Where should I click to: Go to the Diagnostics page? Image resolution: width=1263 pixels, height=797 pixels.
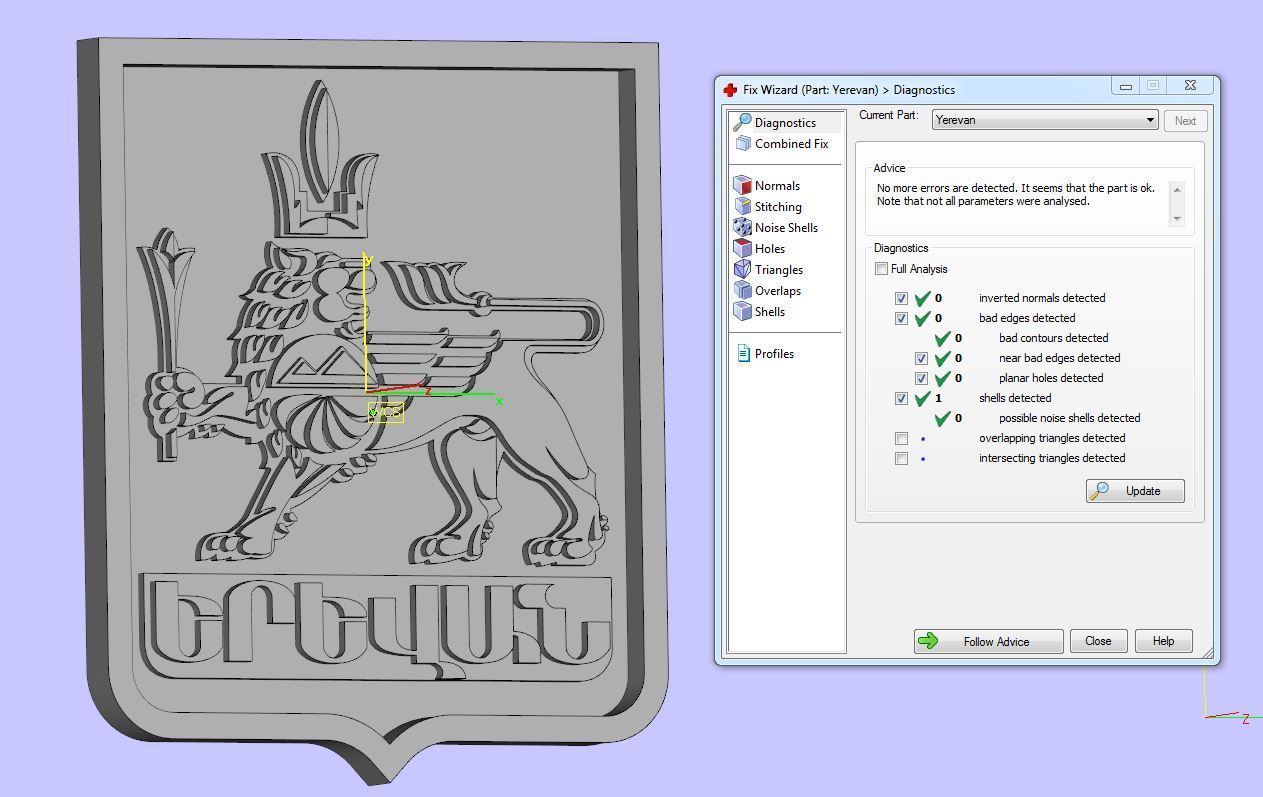coord(786,122)
